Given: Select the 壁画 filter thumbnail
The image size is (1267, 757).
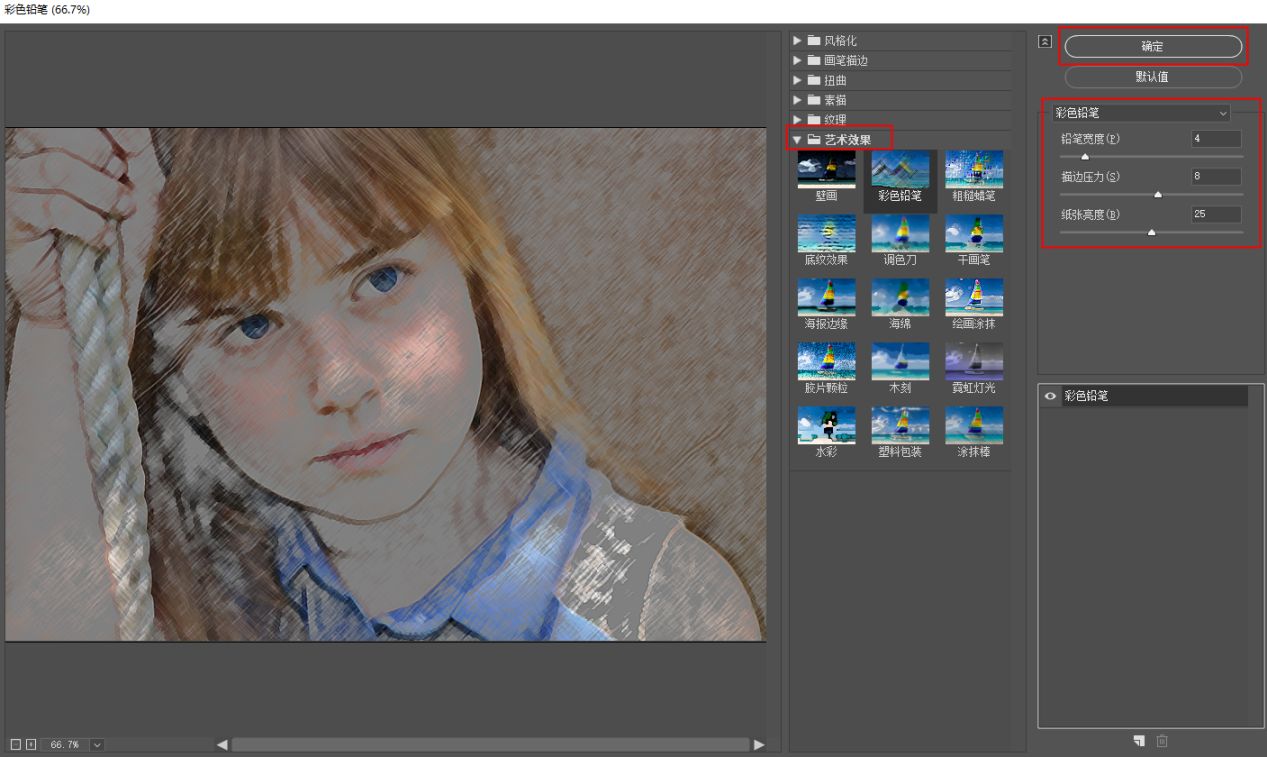Looking at the screenshot, I should 825,177.
